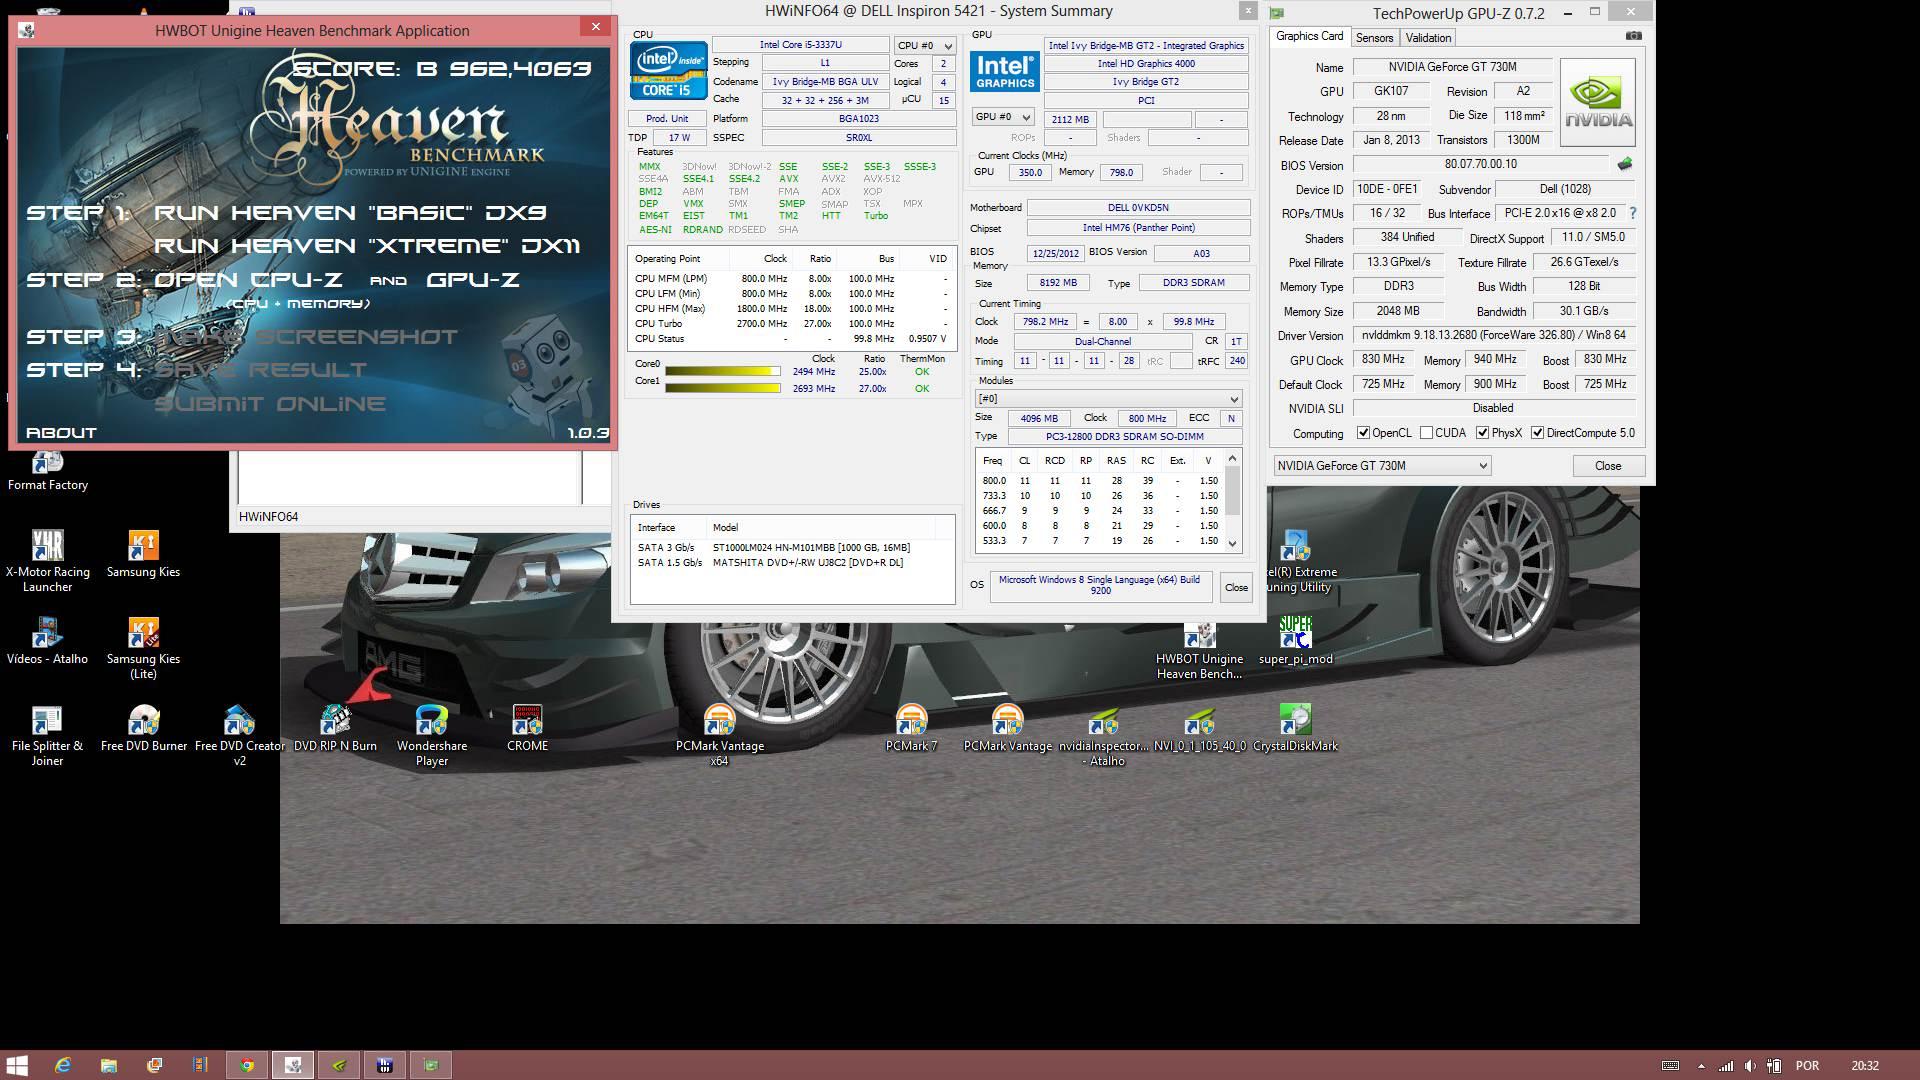Open Free DVD Burner icon

click(143, 728)
